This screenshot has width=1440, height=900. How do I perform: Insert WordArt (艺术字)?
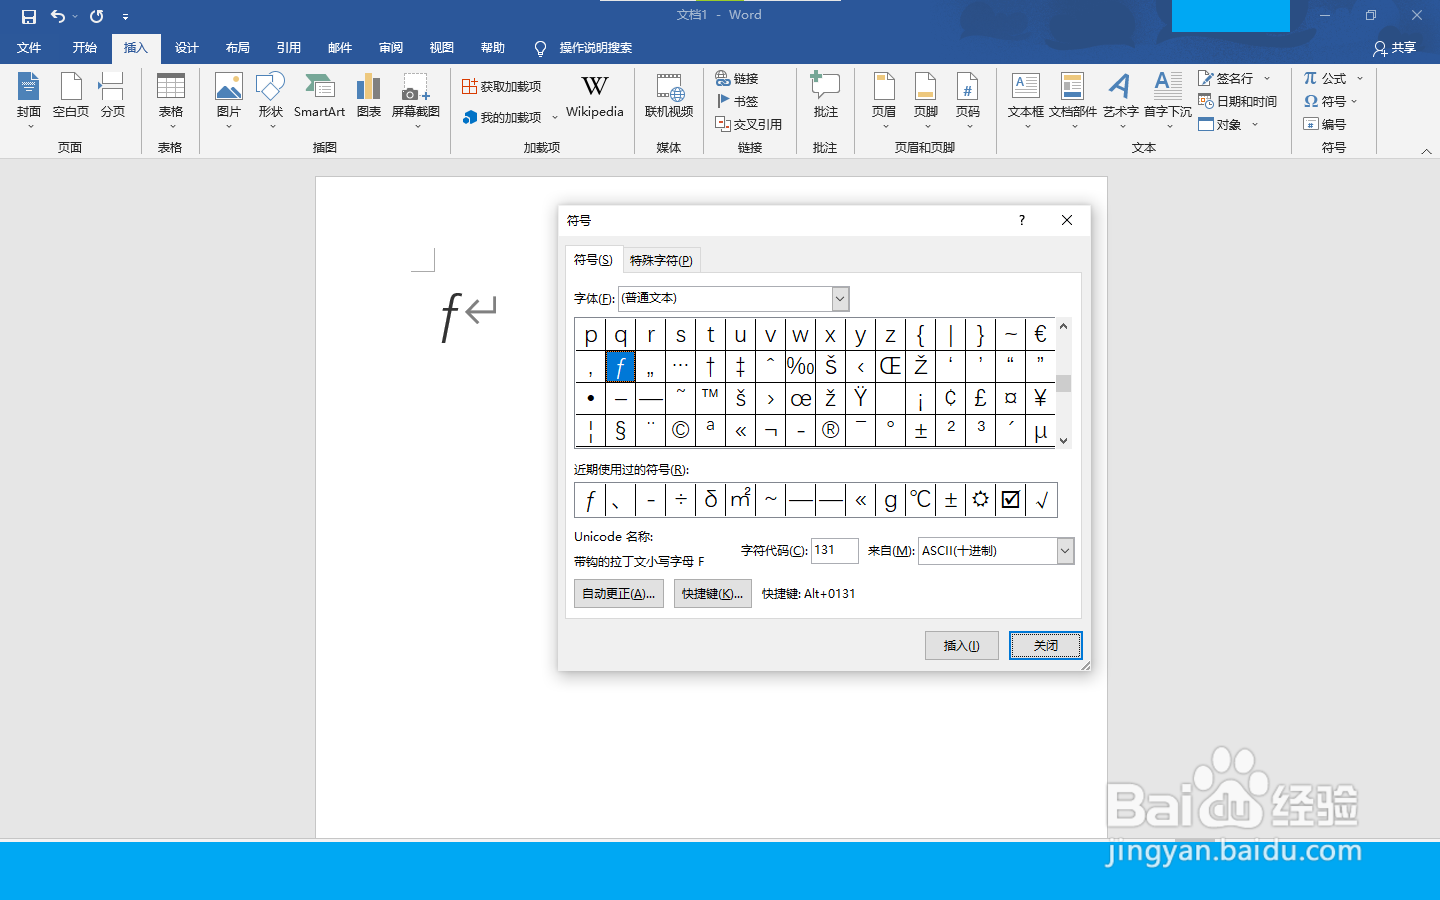(1121, 100)
